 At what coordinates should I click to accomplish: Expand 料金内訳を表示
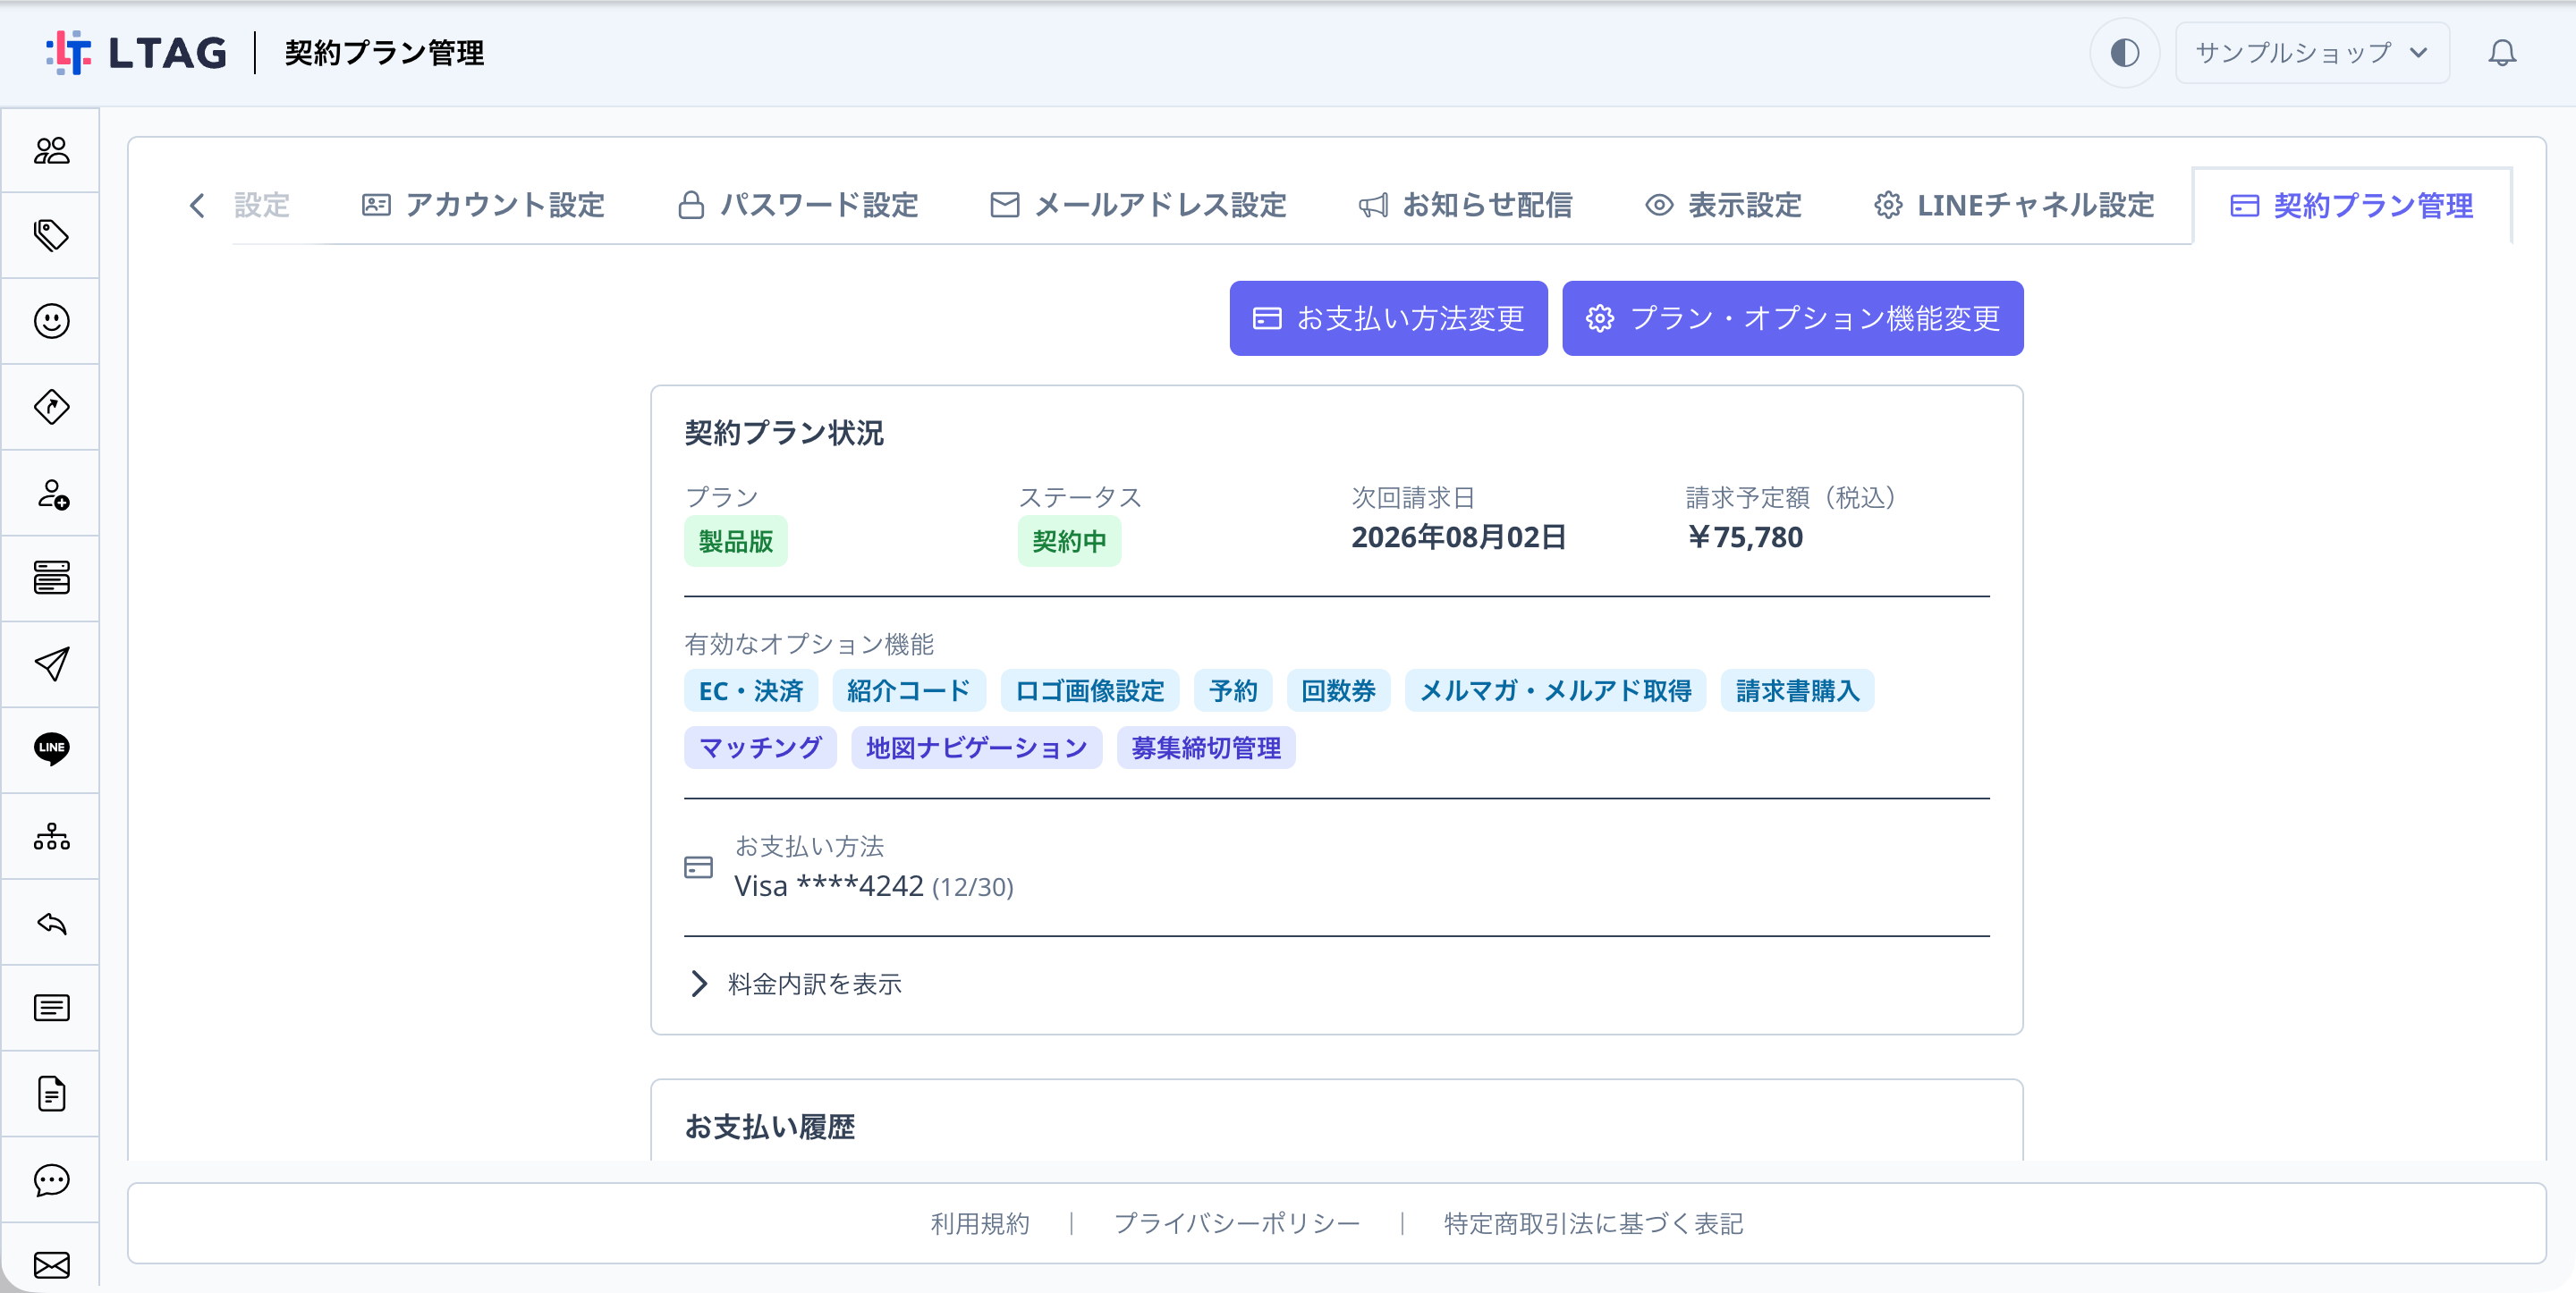795,984
